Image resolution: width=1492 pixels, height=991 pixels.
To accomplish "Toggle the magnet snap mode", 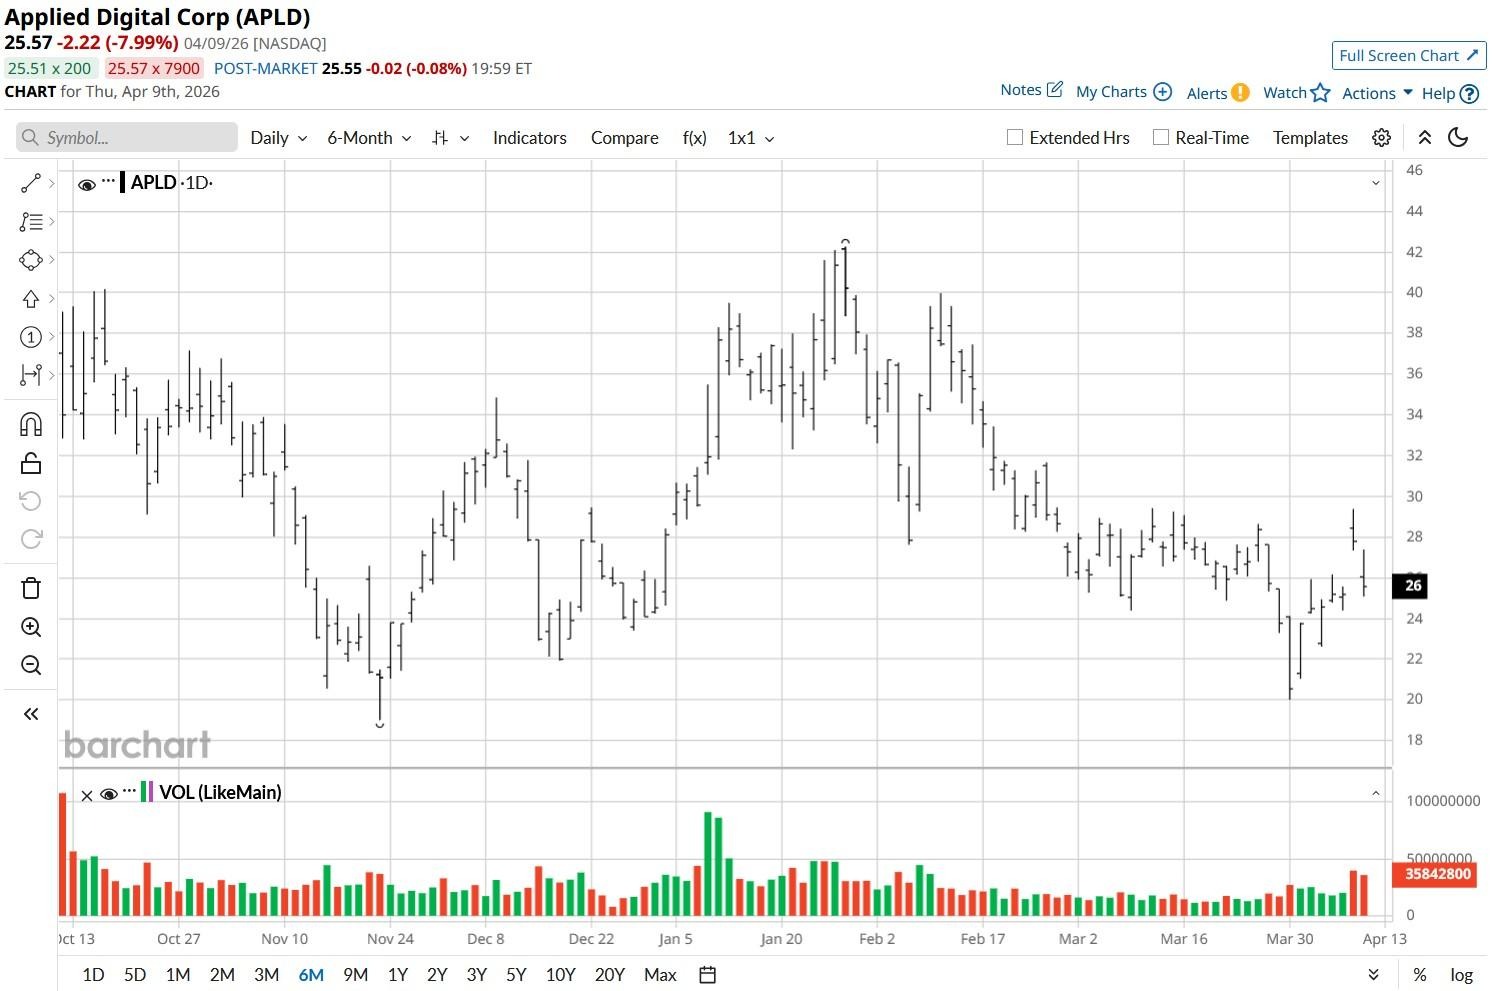I will click(31, 425).
